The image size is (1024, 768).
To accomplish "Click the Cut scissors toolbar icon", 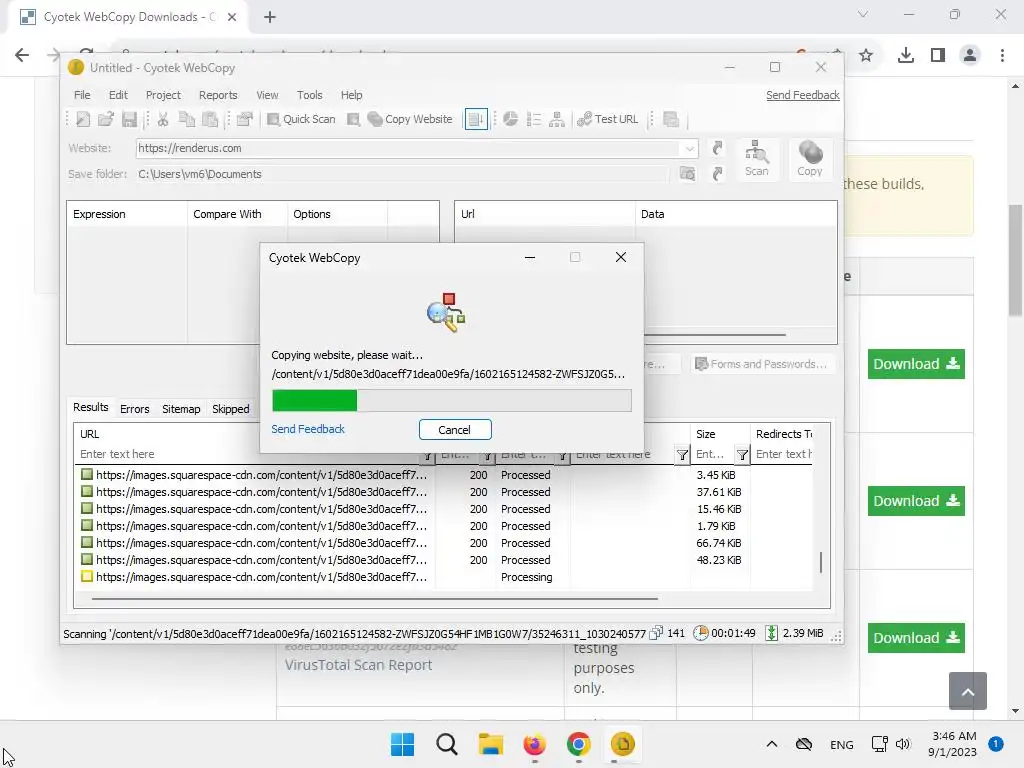I will (x=163, y=119).
